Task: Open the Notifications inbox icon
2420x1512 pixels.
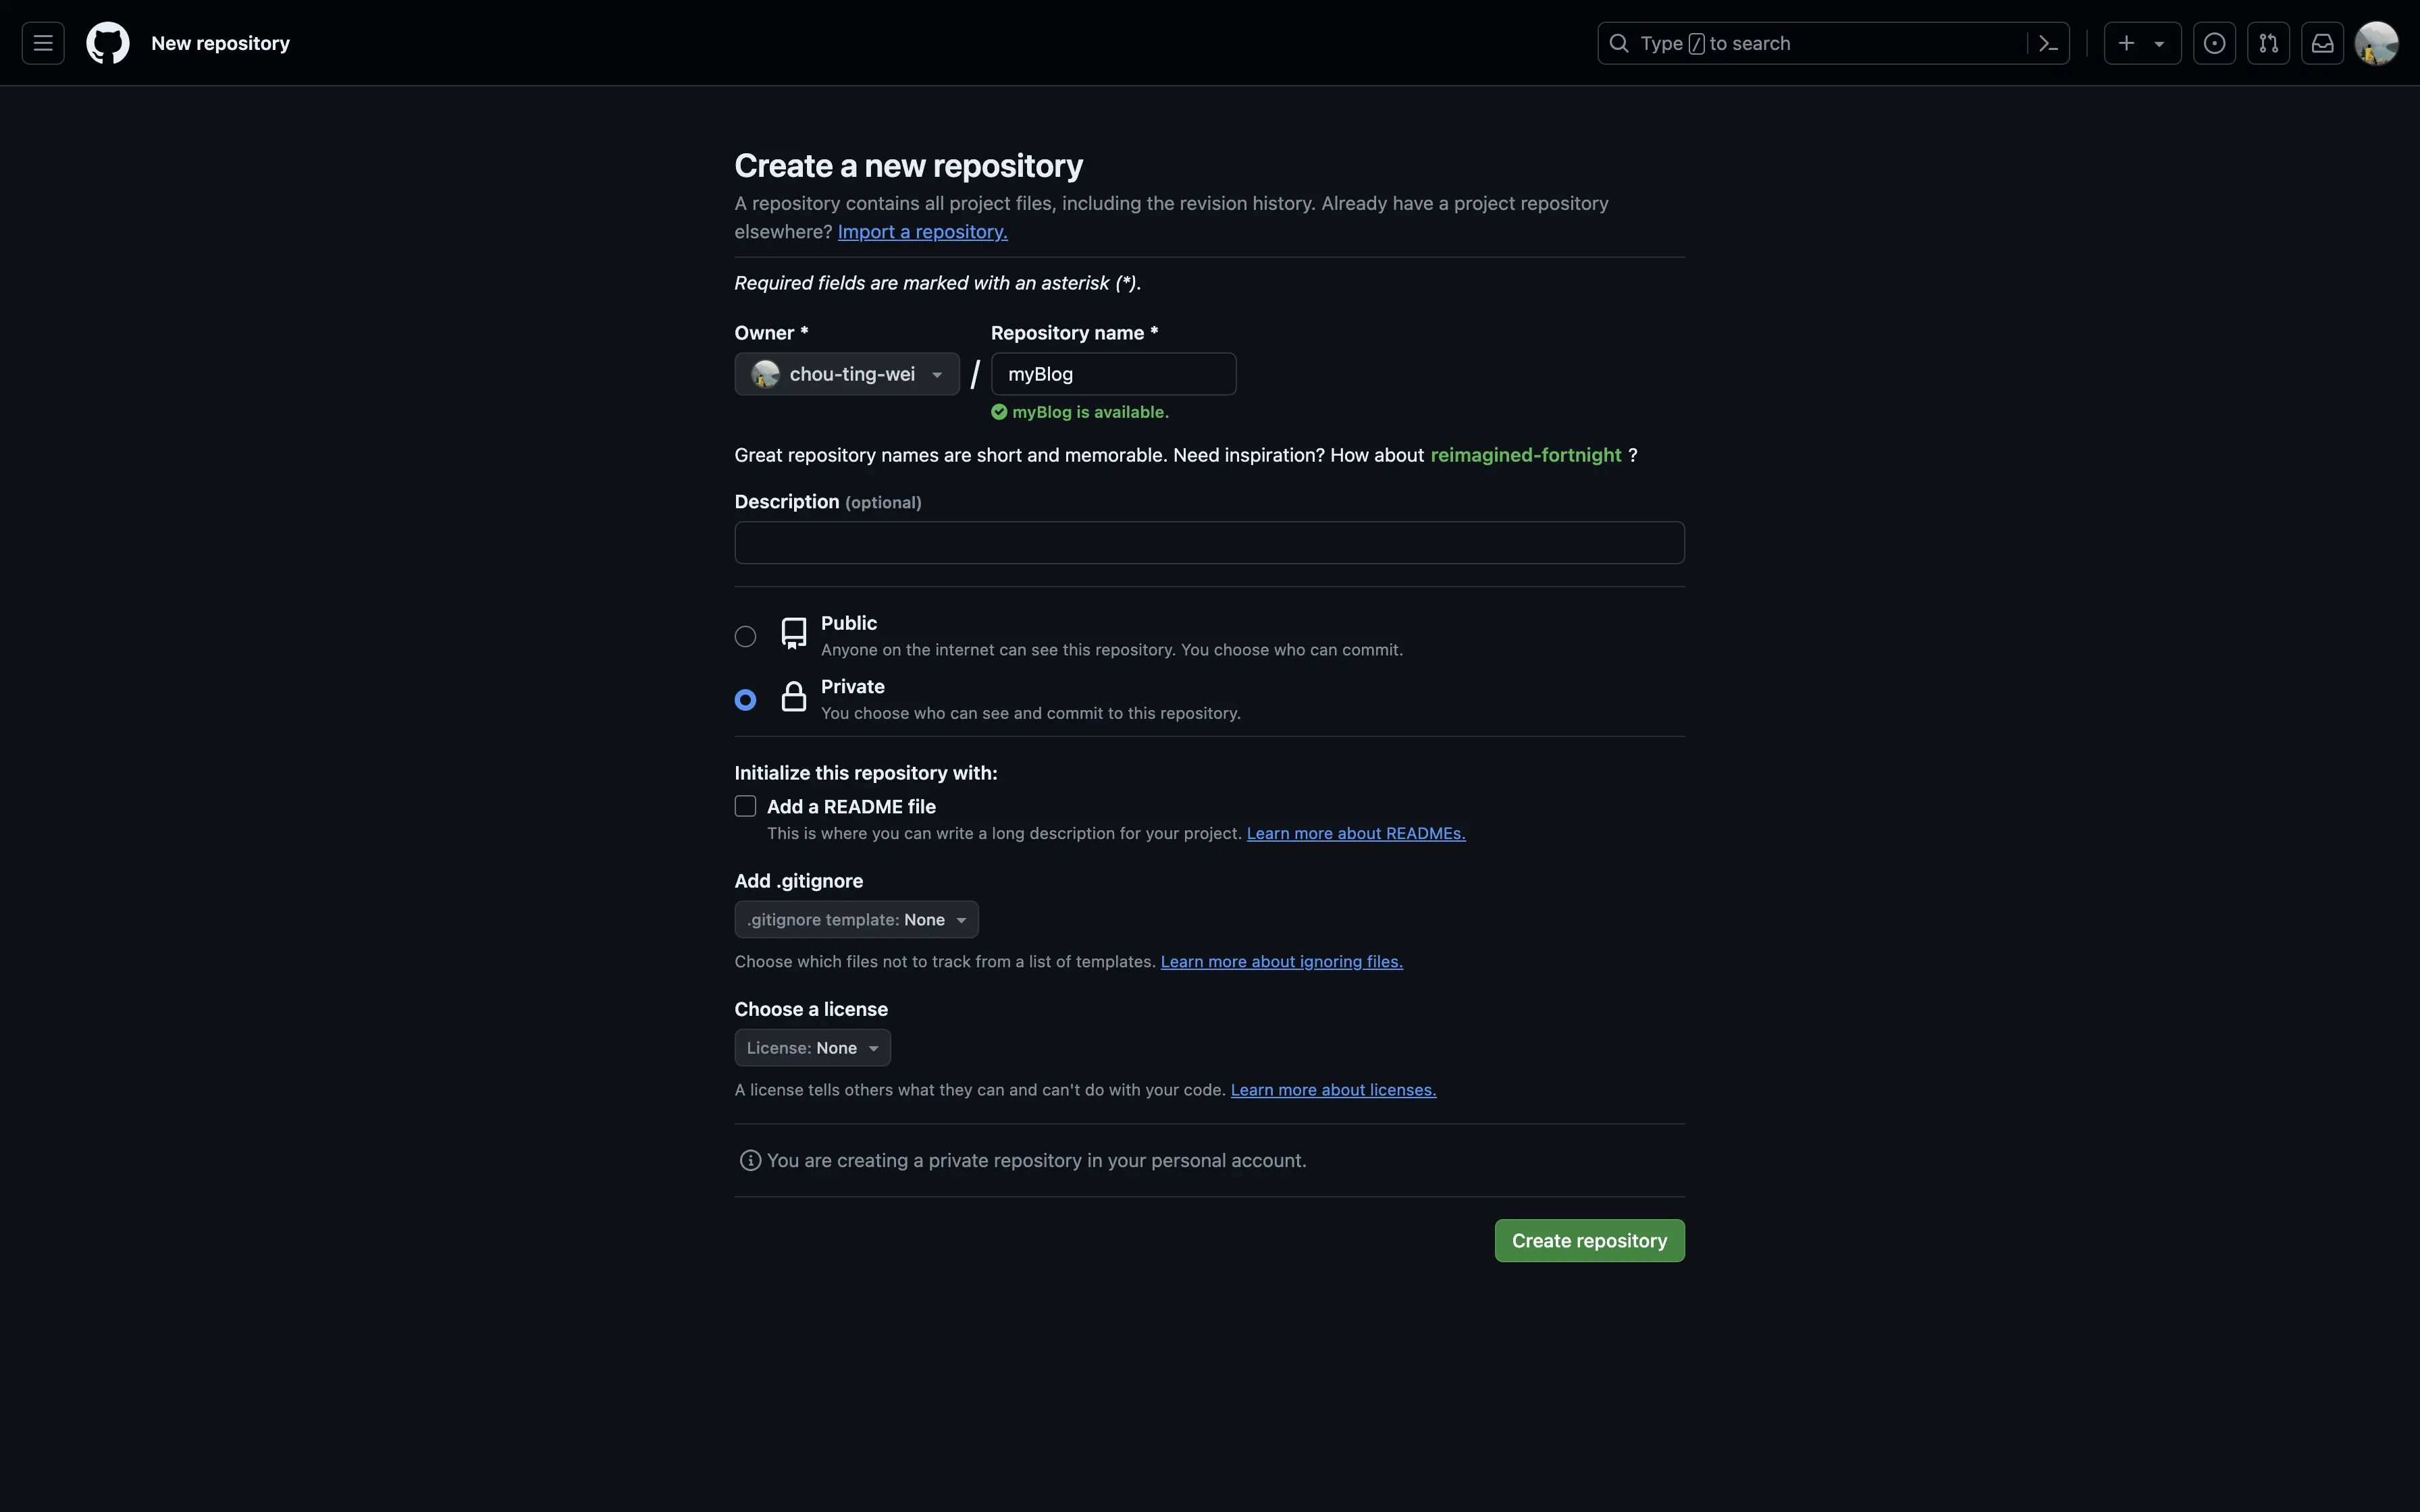Action: point(2322,43)
